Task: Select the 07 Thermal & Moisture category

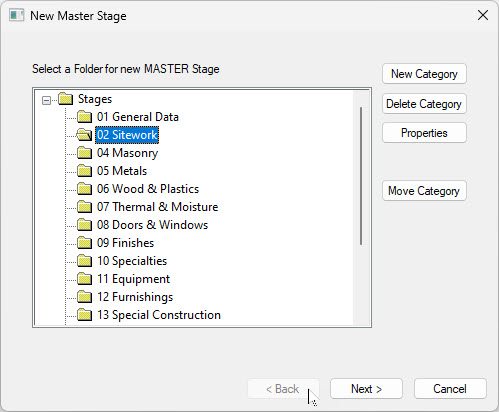Action: click(157, 207)
